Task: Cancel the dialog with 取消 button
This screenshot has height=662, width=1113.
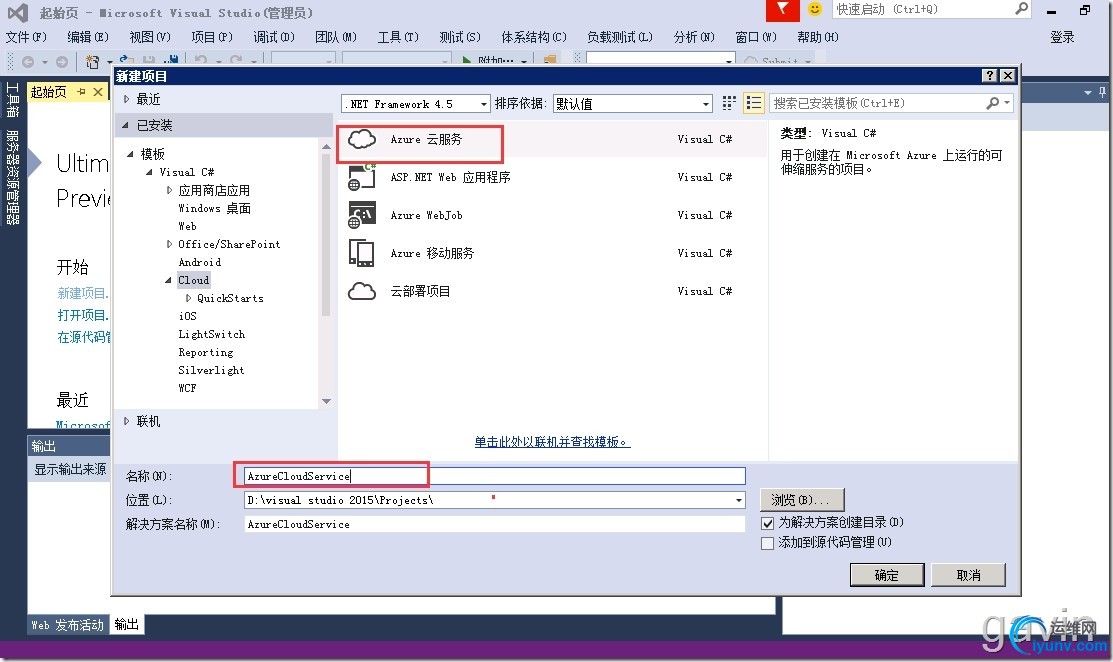Action: 968,575
